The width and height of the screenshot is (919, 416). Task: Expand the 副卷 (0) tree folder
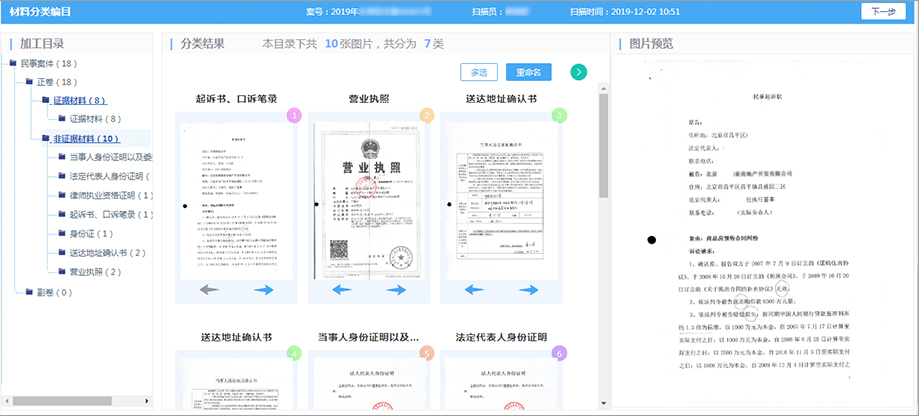(x=28, y=292)
